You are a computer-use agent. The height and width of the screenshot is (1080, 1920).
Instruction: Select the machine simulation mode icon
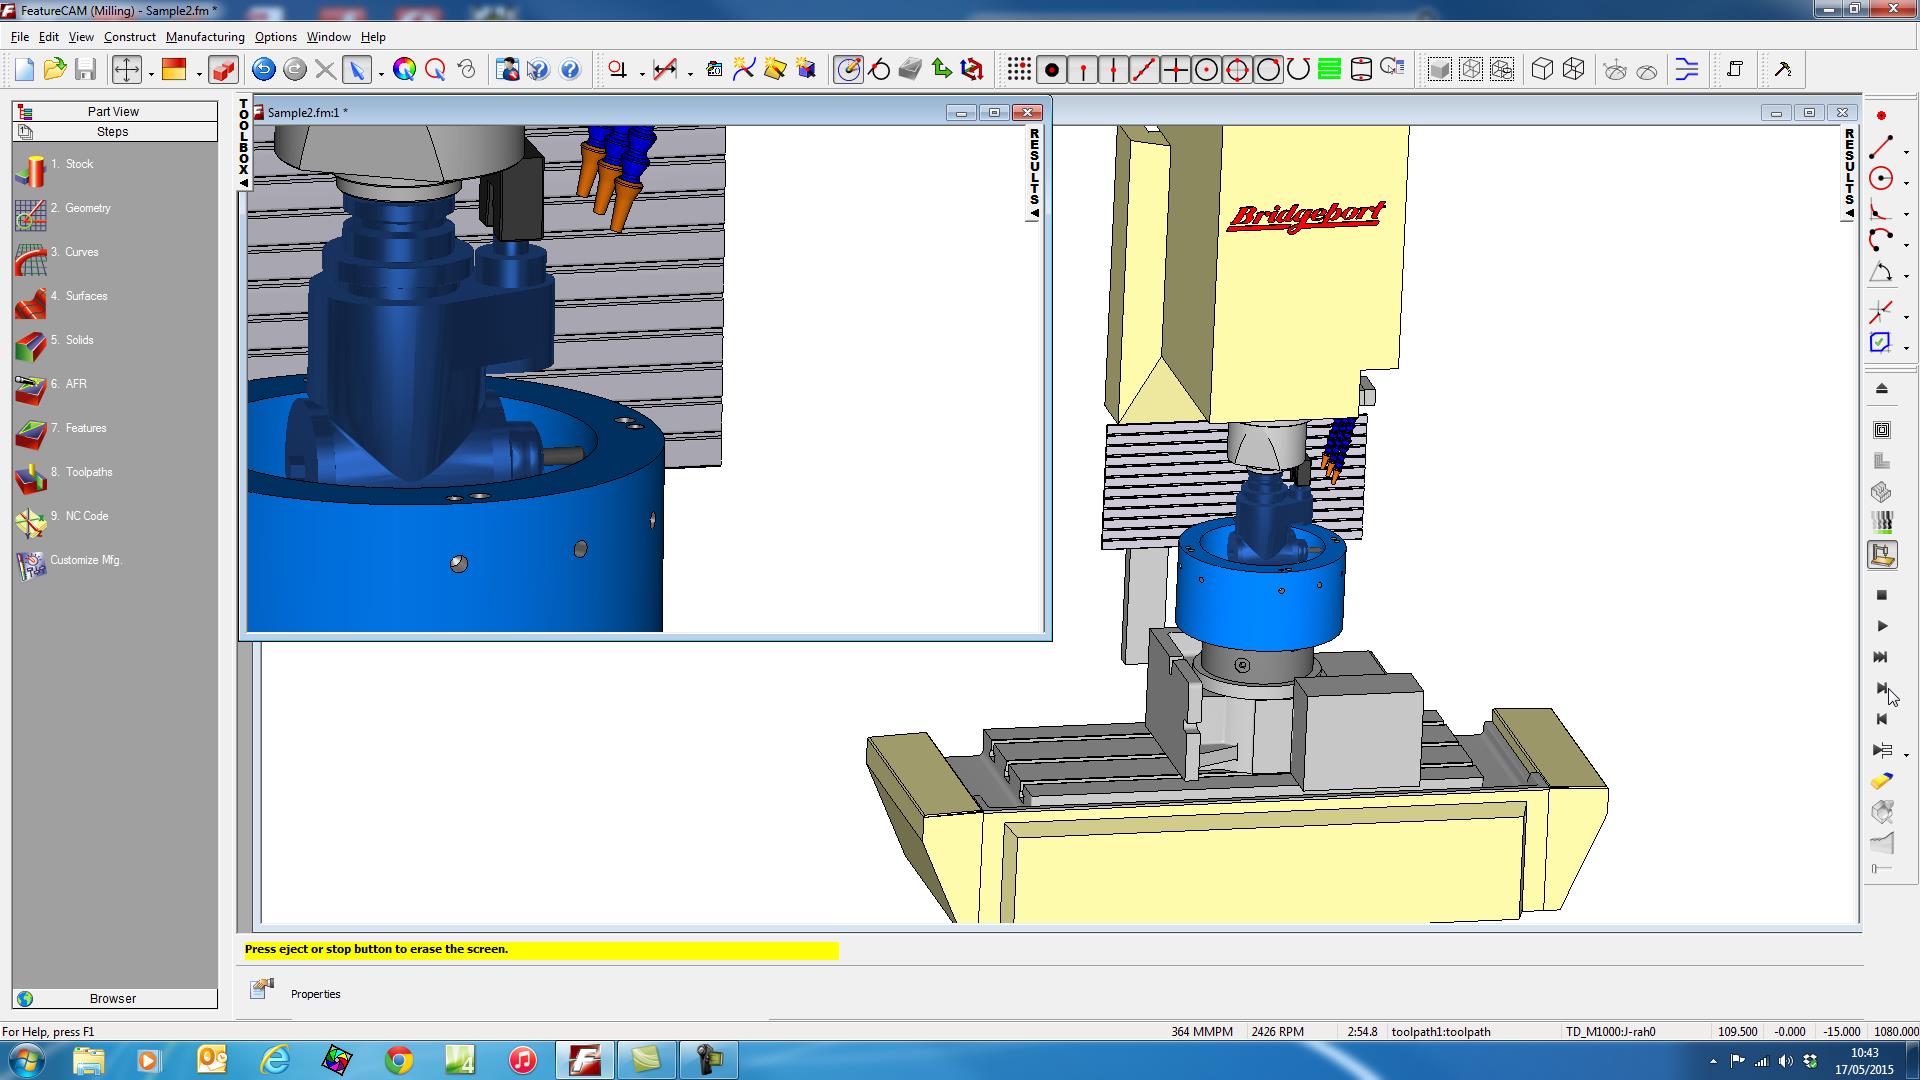click(x=1882, y=555)
